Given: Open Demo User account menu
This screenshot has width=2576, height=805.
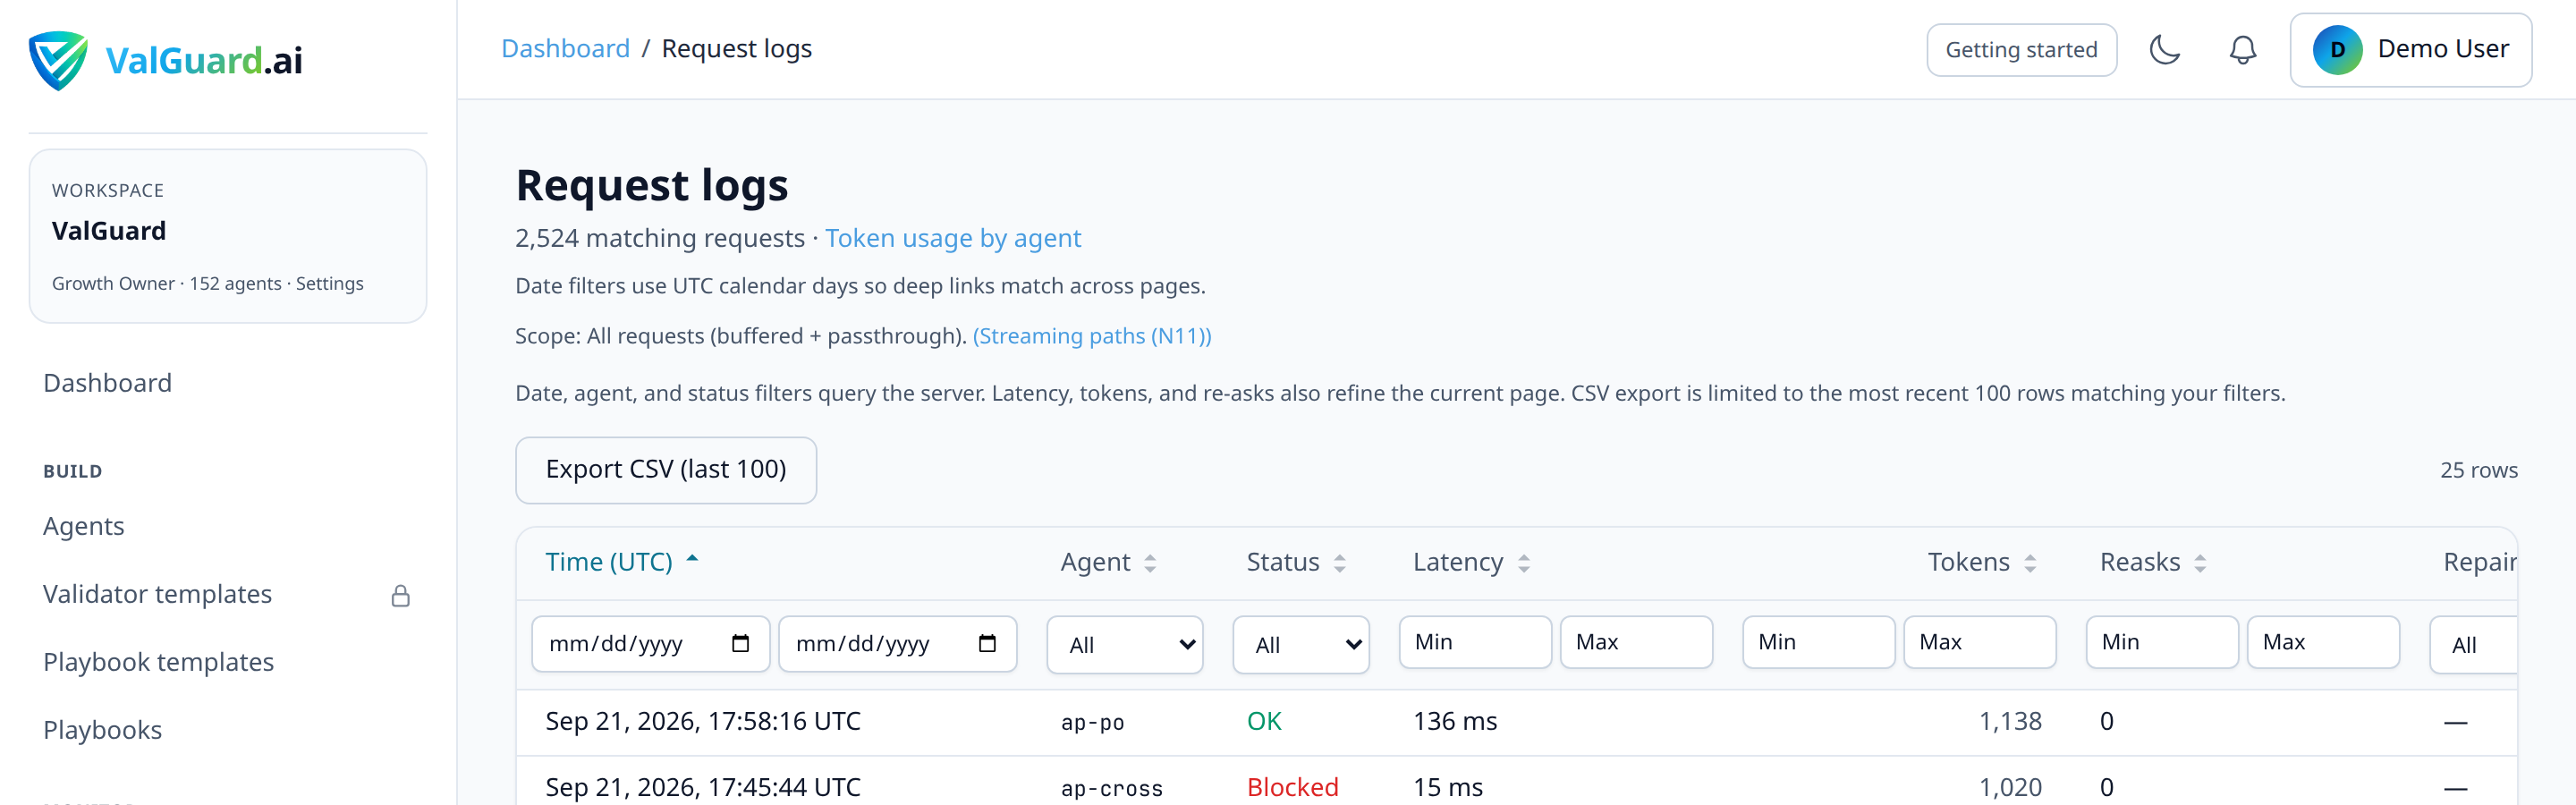Looking at the screenshot, I should (x=2410, y=50).
